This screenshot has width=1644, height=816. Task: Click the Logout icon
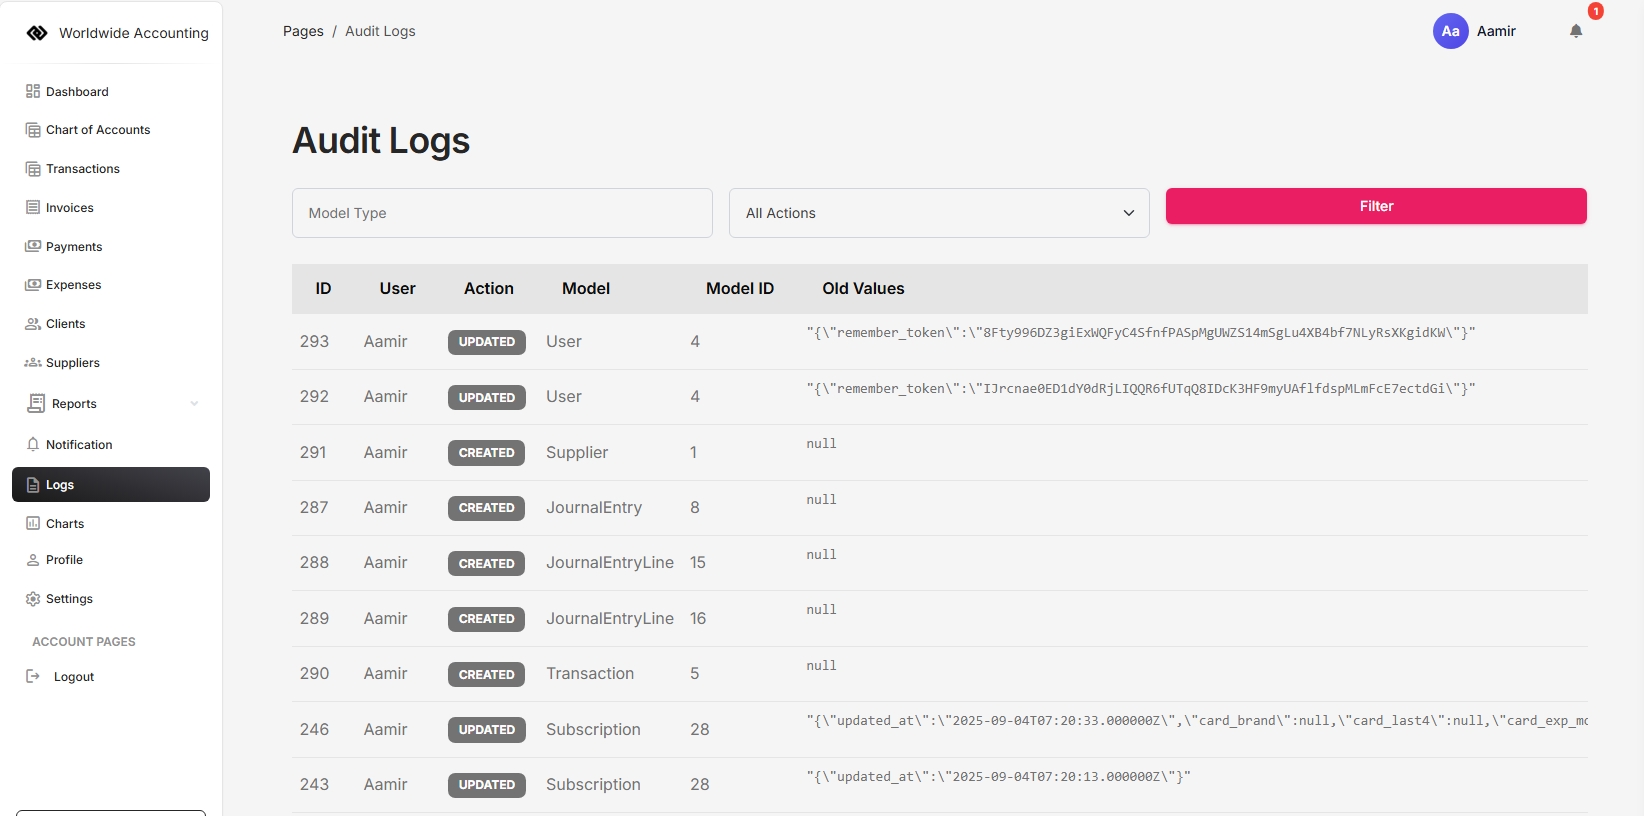point(33,677)
